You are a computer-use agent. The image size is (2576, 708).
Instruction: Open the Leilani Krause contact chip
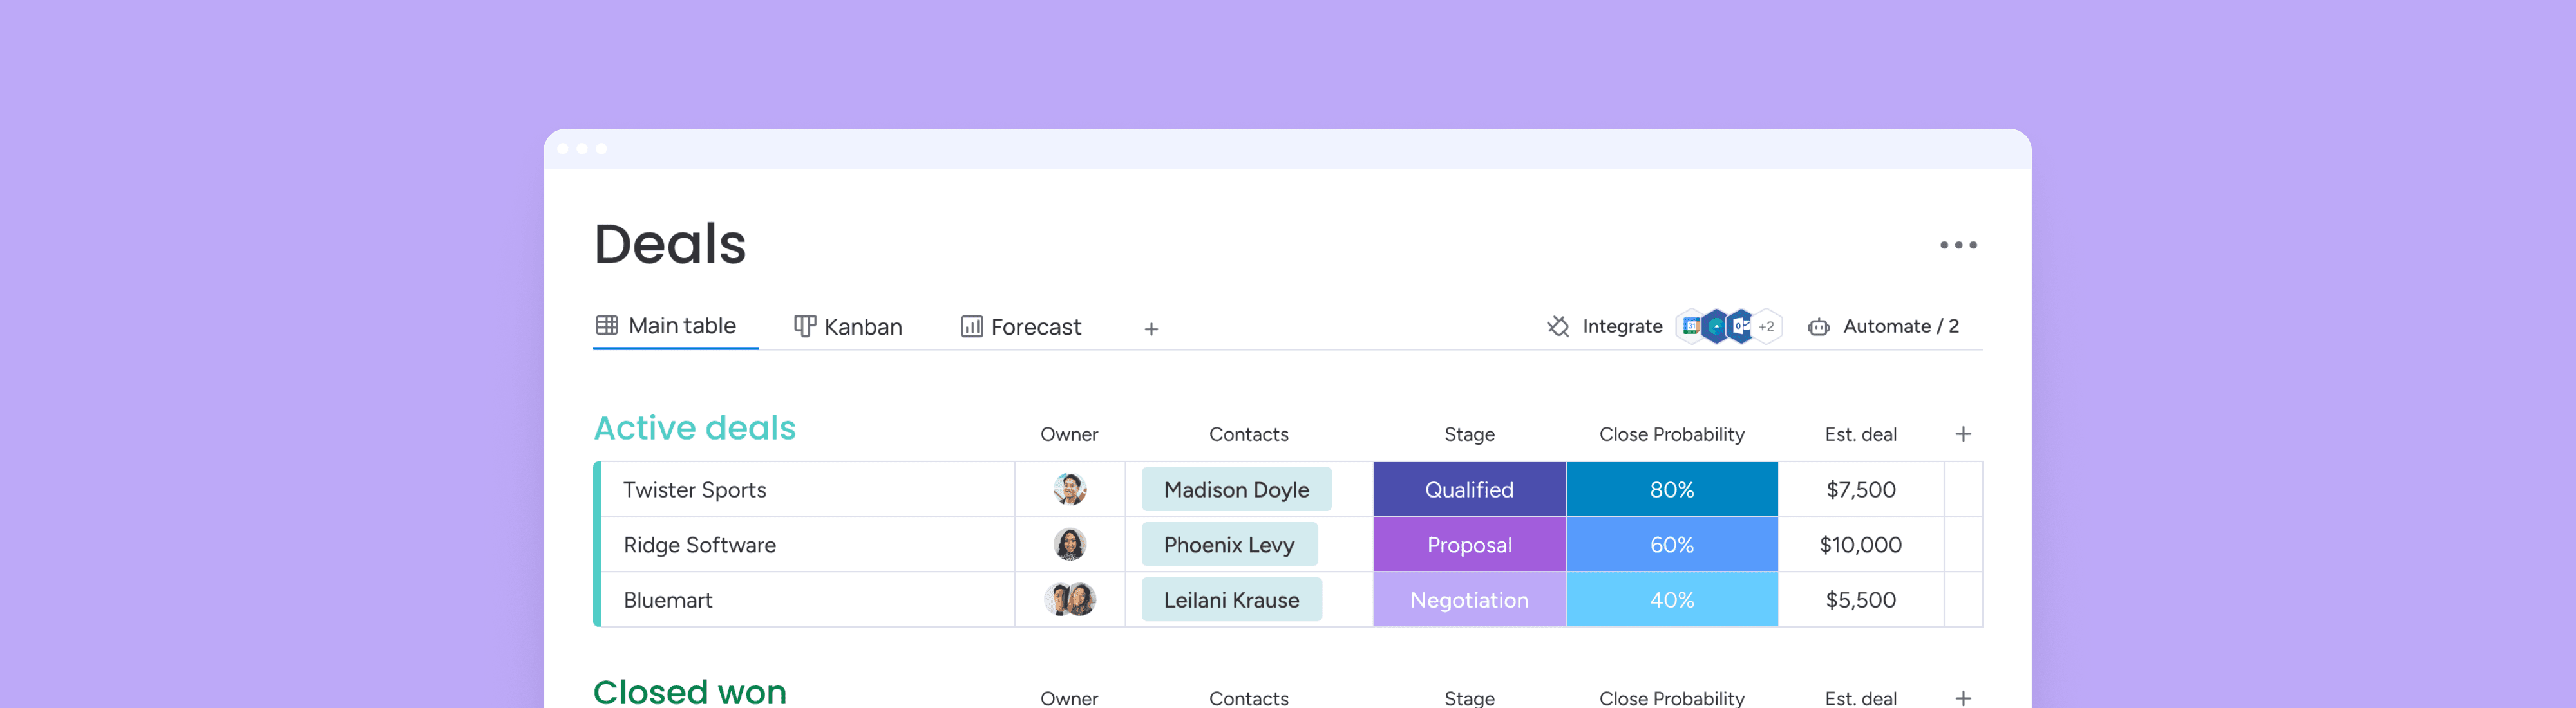[1231, 600]
